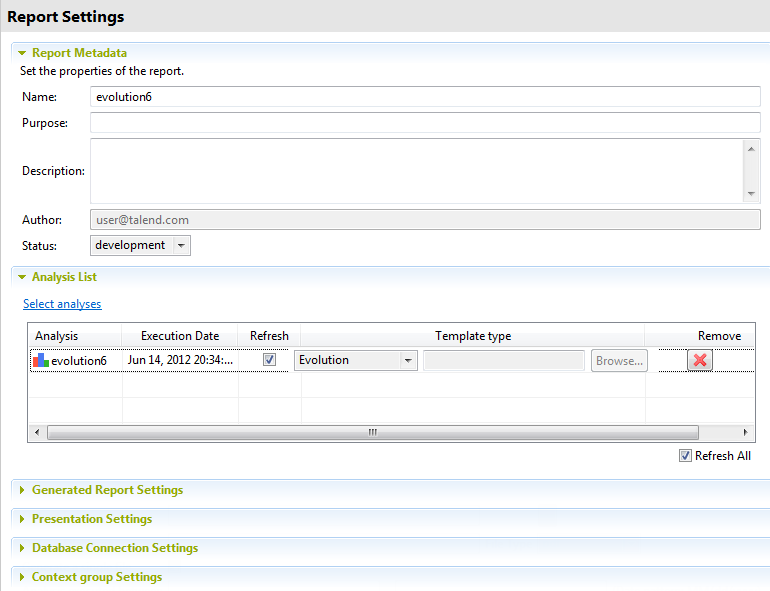The image size is (770, 591).
Task: Click the Description box scroll-down arrow
Action: point(752,194)
